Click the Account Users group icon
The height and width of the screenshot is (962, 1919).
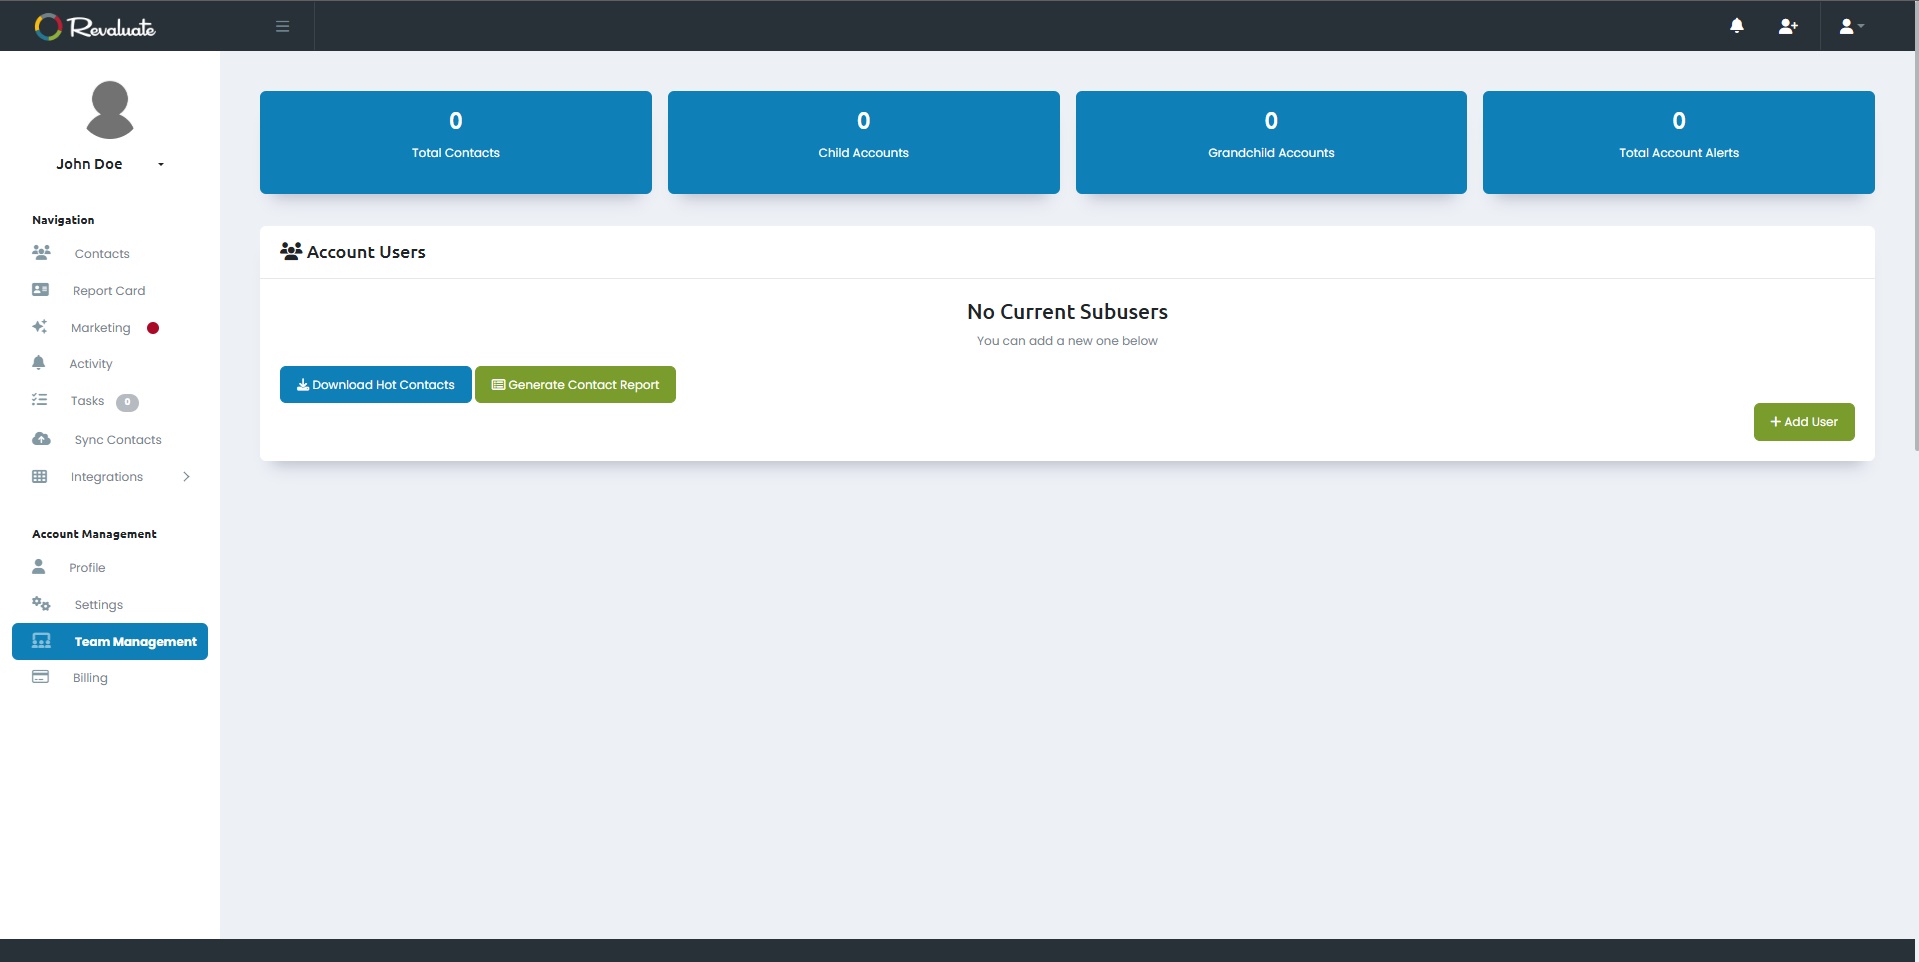coord(291,251)
